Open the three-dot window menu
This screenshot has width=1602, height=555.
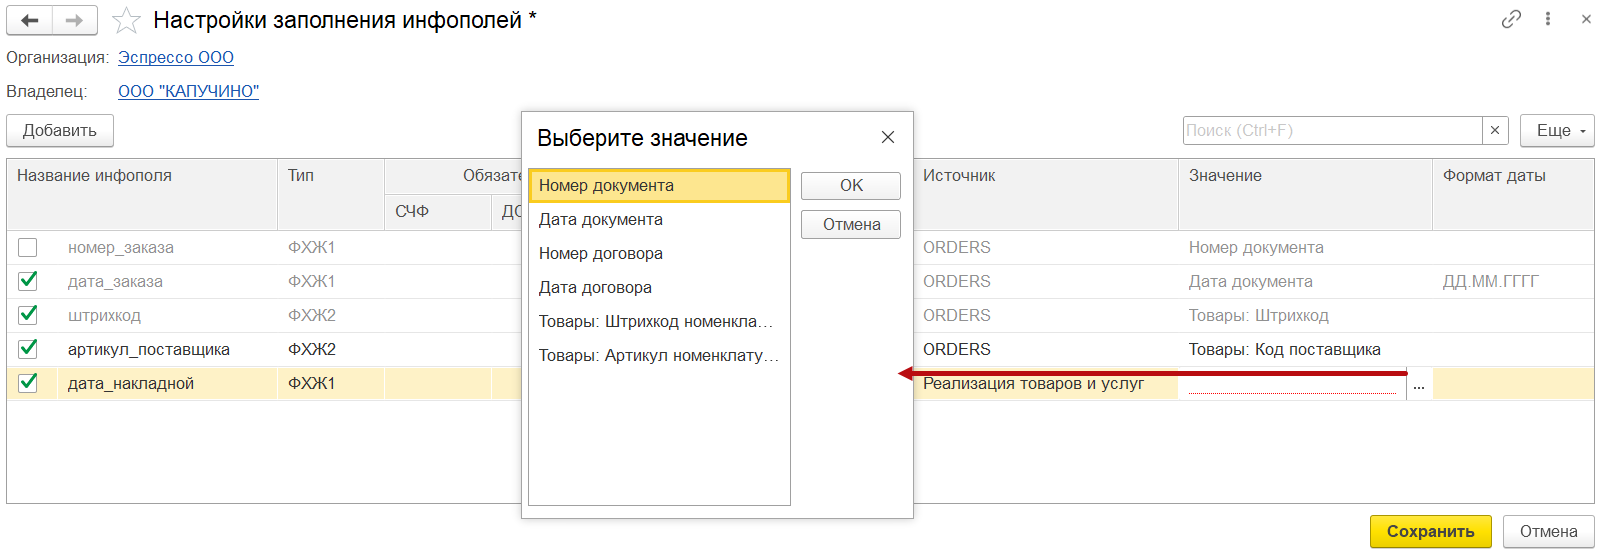pos(1548,19)
